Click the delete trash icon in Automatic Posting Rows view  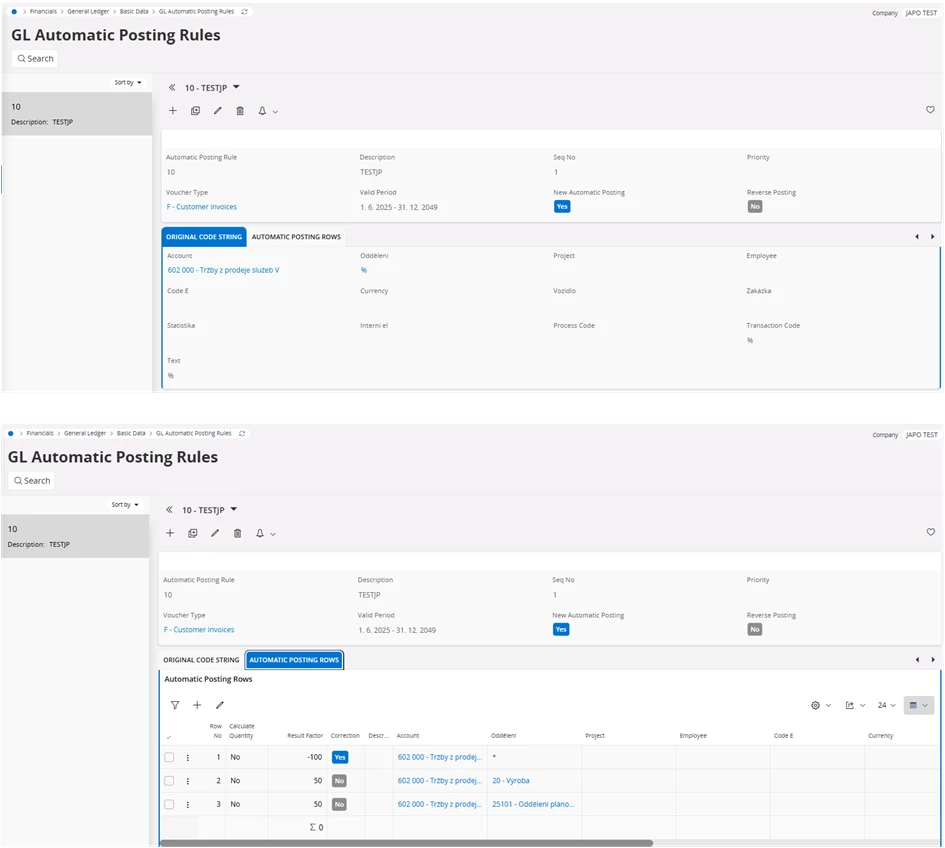(237, 533)
